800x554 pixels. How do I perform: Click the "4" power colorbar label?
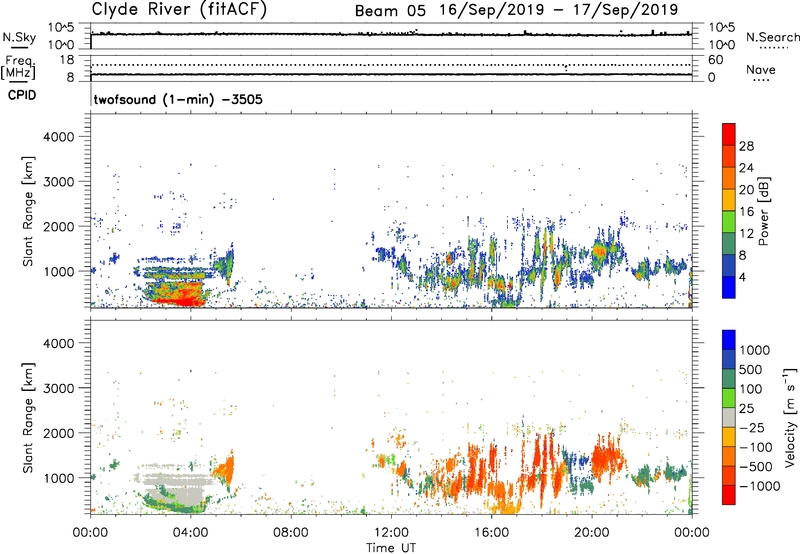(x=742, y=277)
